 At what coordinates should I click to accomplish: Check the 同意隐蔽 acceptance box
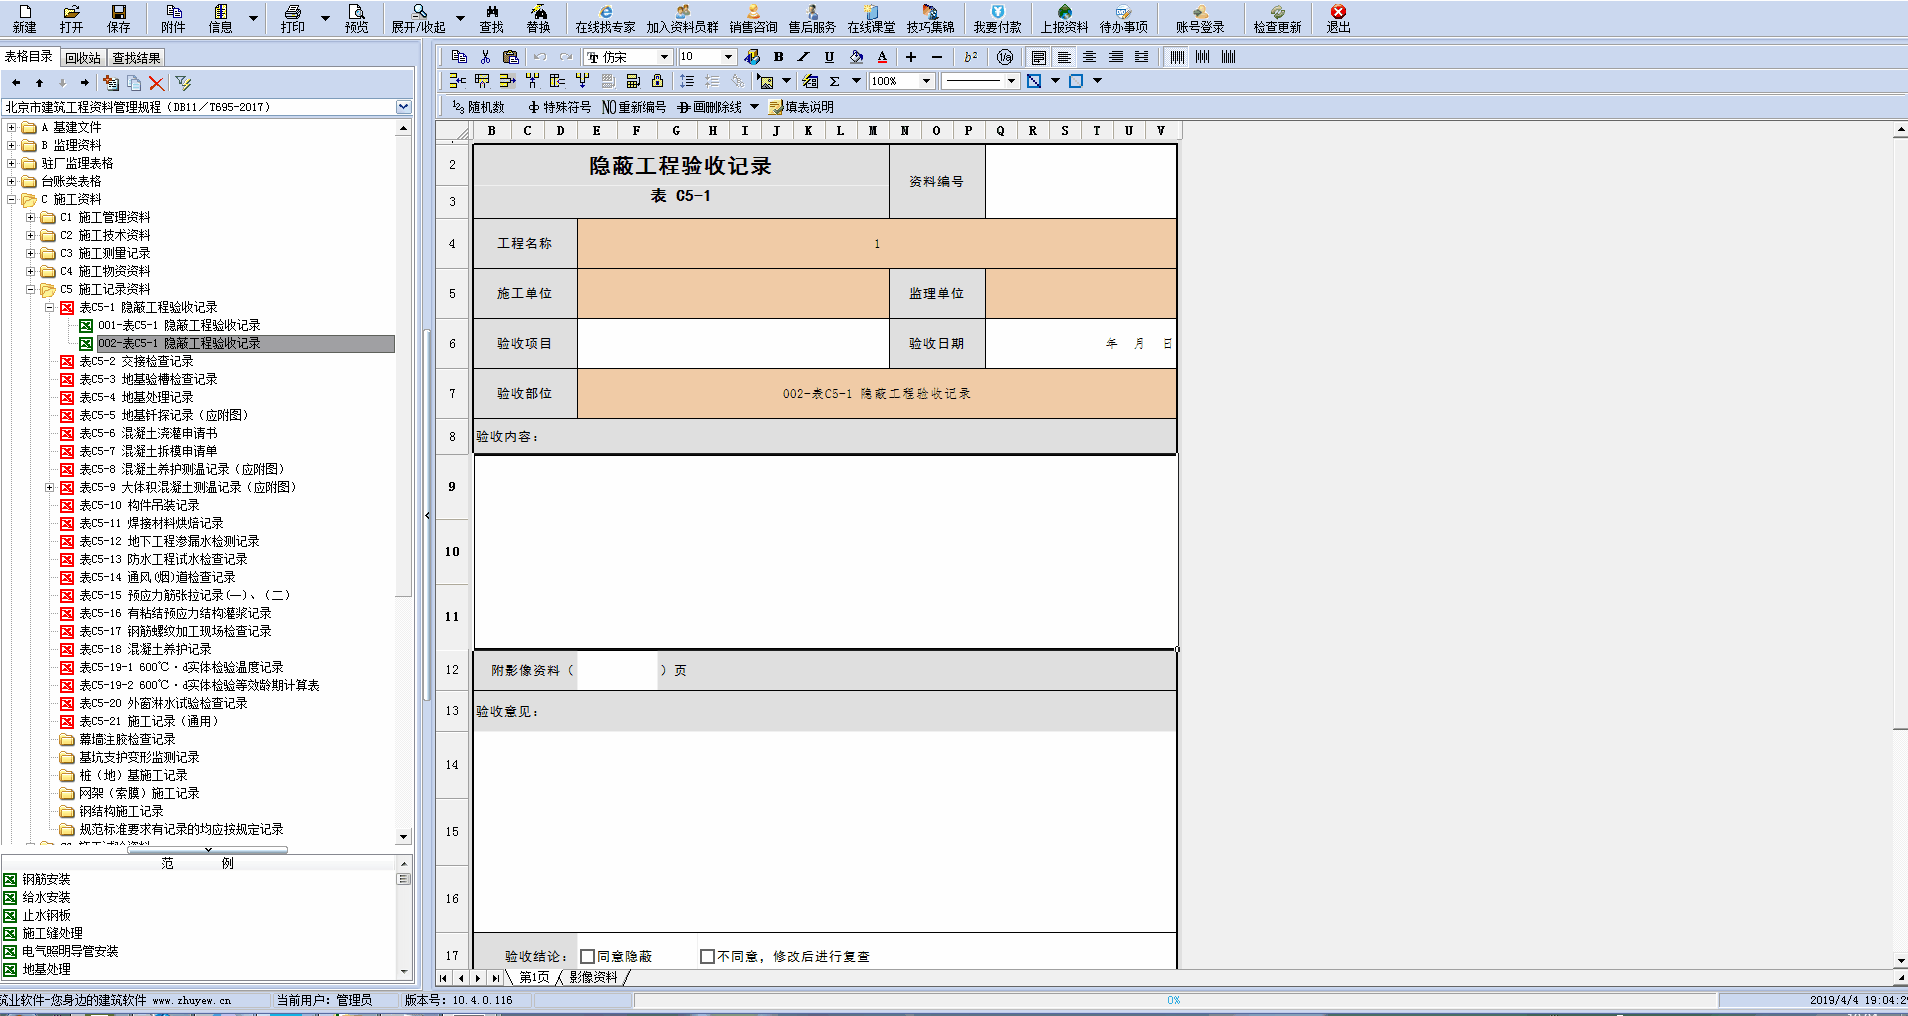(587, 955)
